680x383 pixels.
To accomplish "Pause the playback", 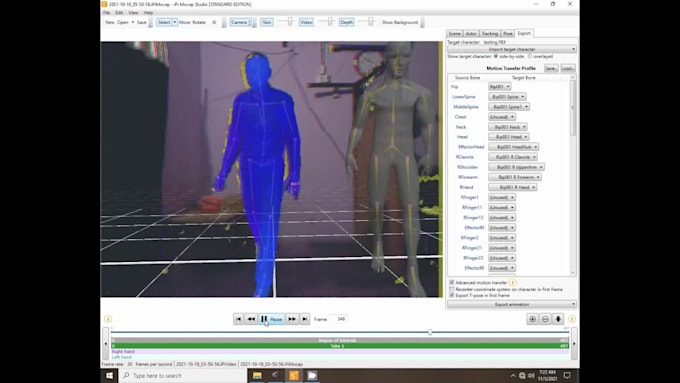I will coord(272,319).
